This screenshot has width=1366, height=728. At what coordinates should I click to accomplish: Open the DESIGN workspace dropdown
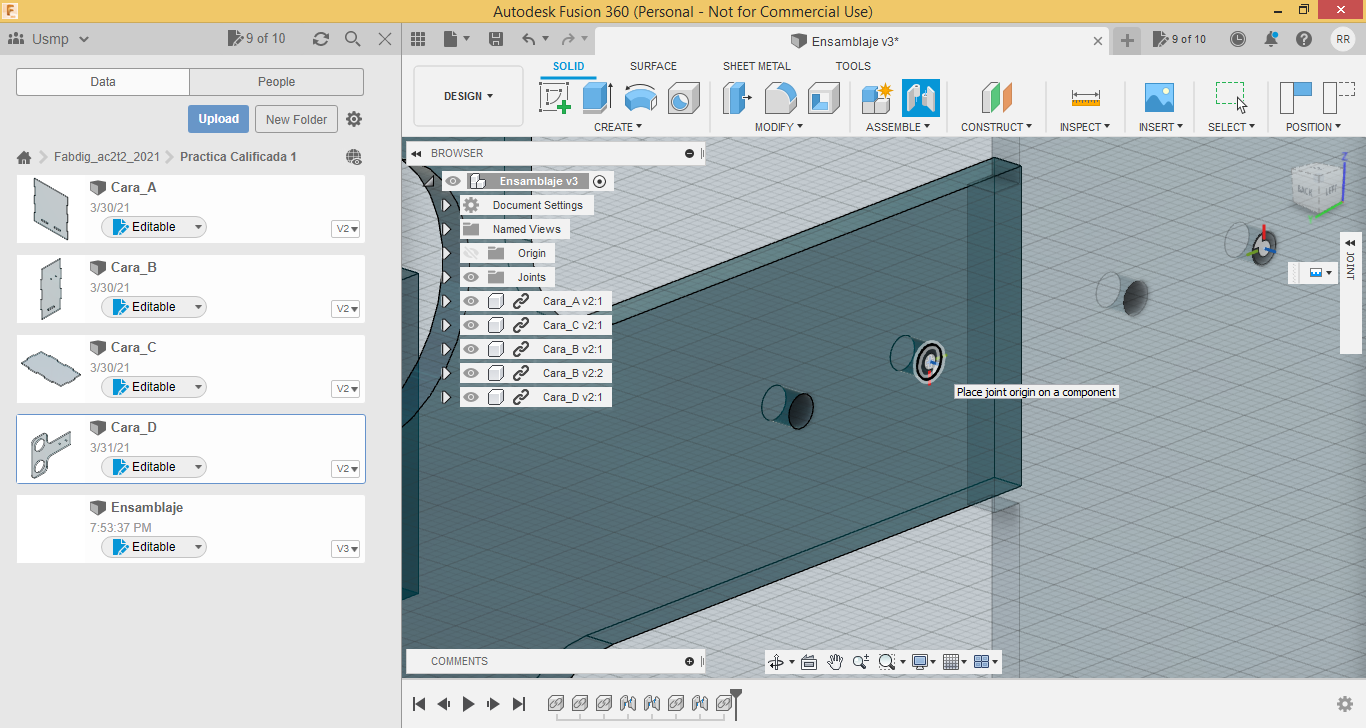point(468,97)
